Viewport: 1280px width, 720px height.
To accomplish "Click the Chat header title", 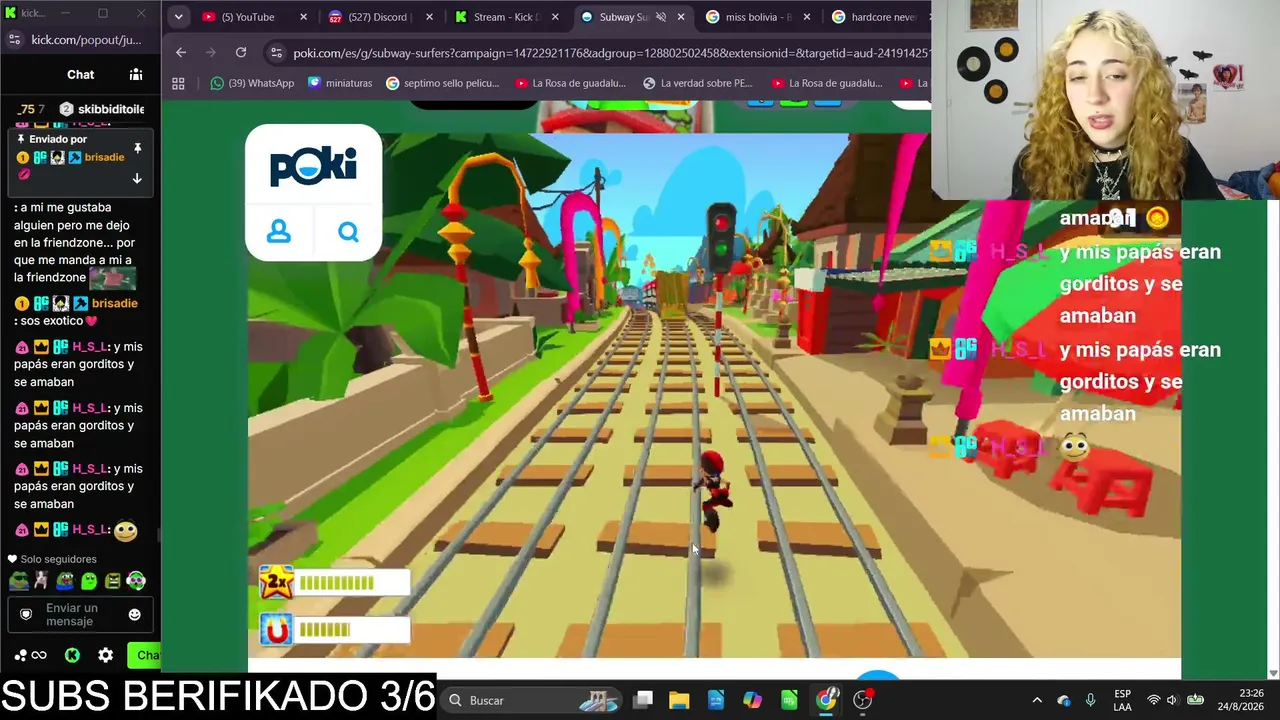I will pyautogui.click(x=80, y=74).
